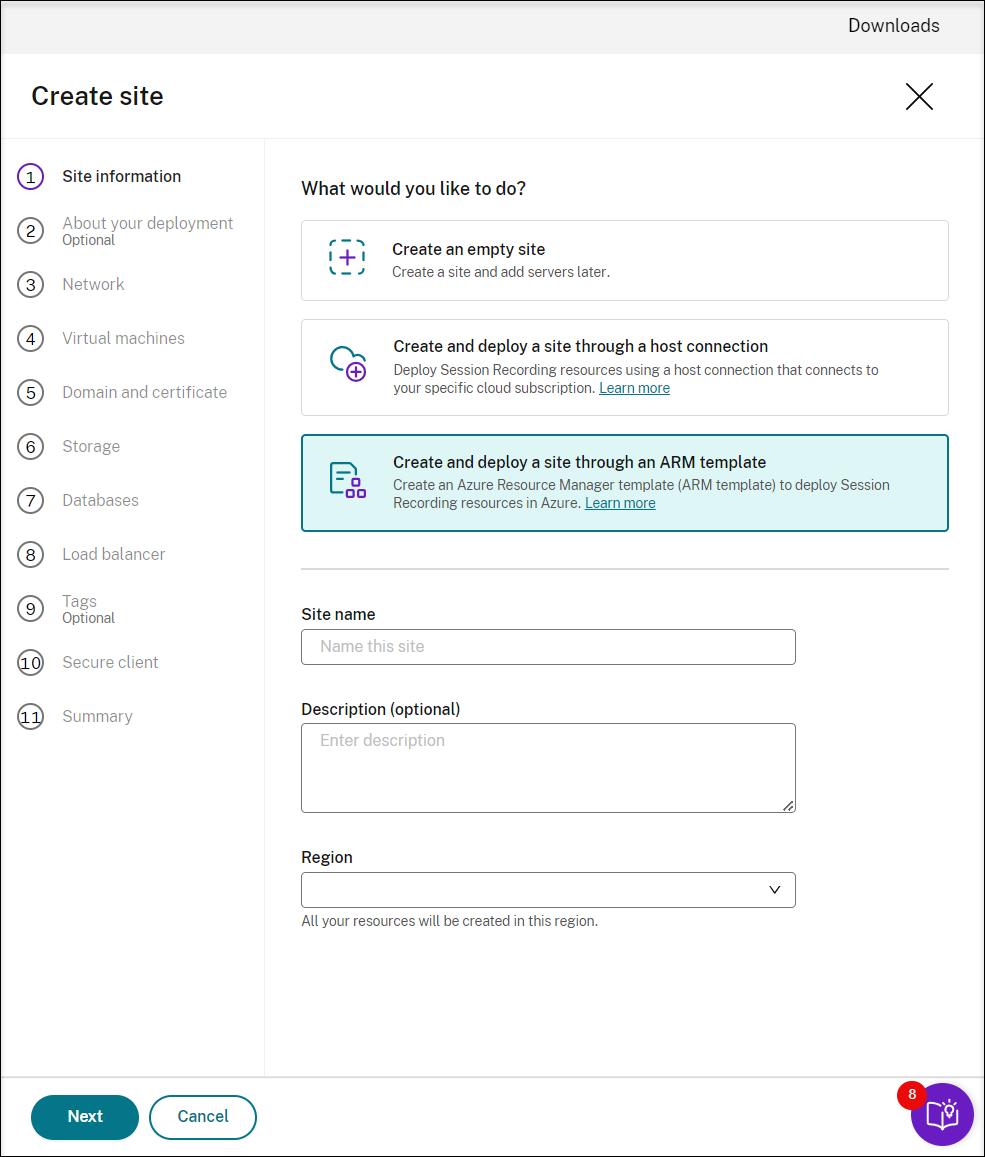This screenshot has height=1157, width=985.
Task: Go to the Virtual machines step
Action: tap(123, 339)
